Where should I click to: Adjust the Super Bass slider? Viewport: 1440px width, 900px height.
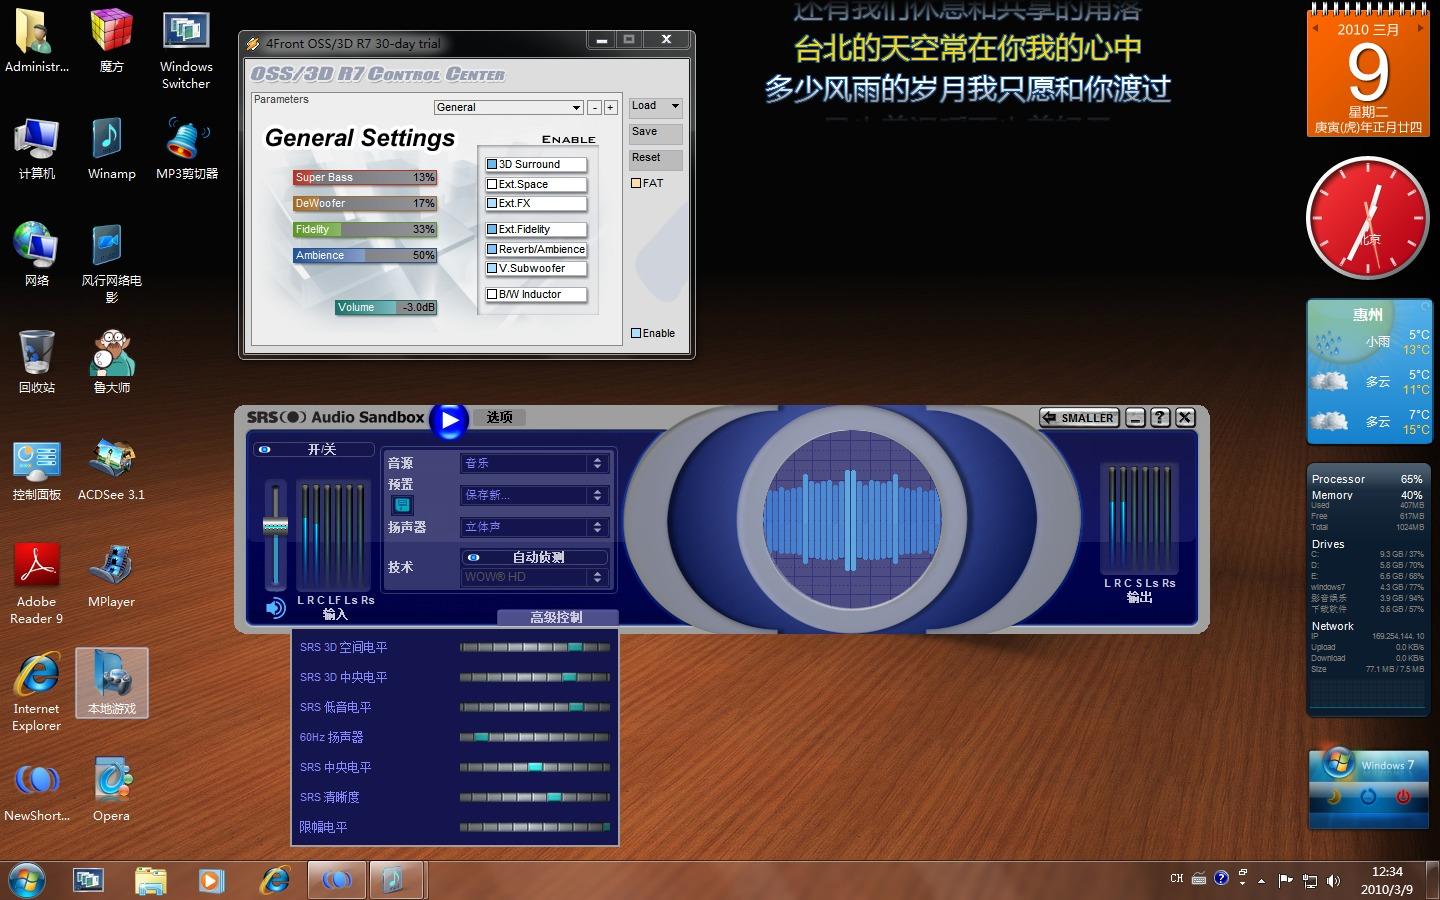click(x=365, y=177)
